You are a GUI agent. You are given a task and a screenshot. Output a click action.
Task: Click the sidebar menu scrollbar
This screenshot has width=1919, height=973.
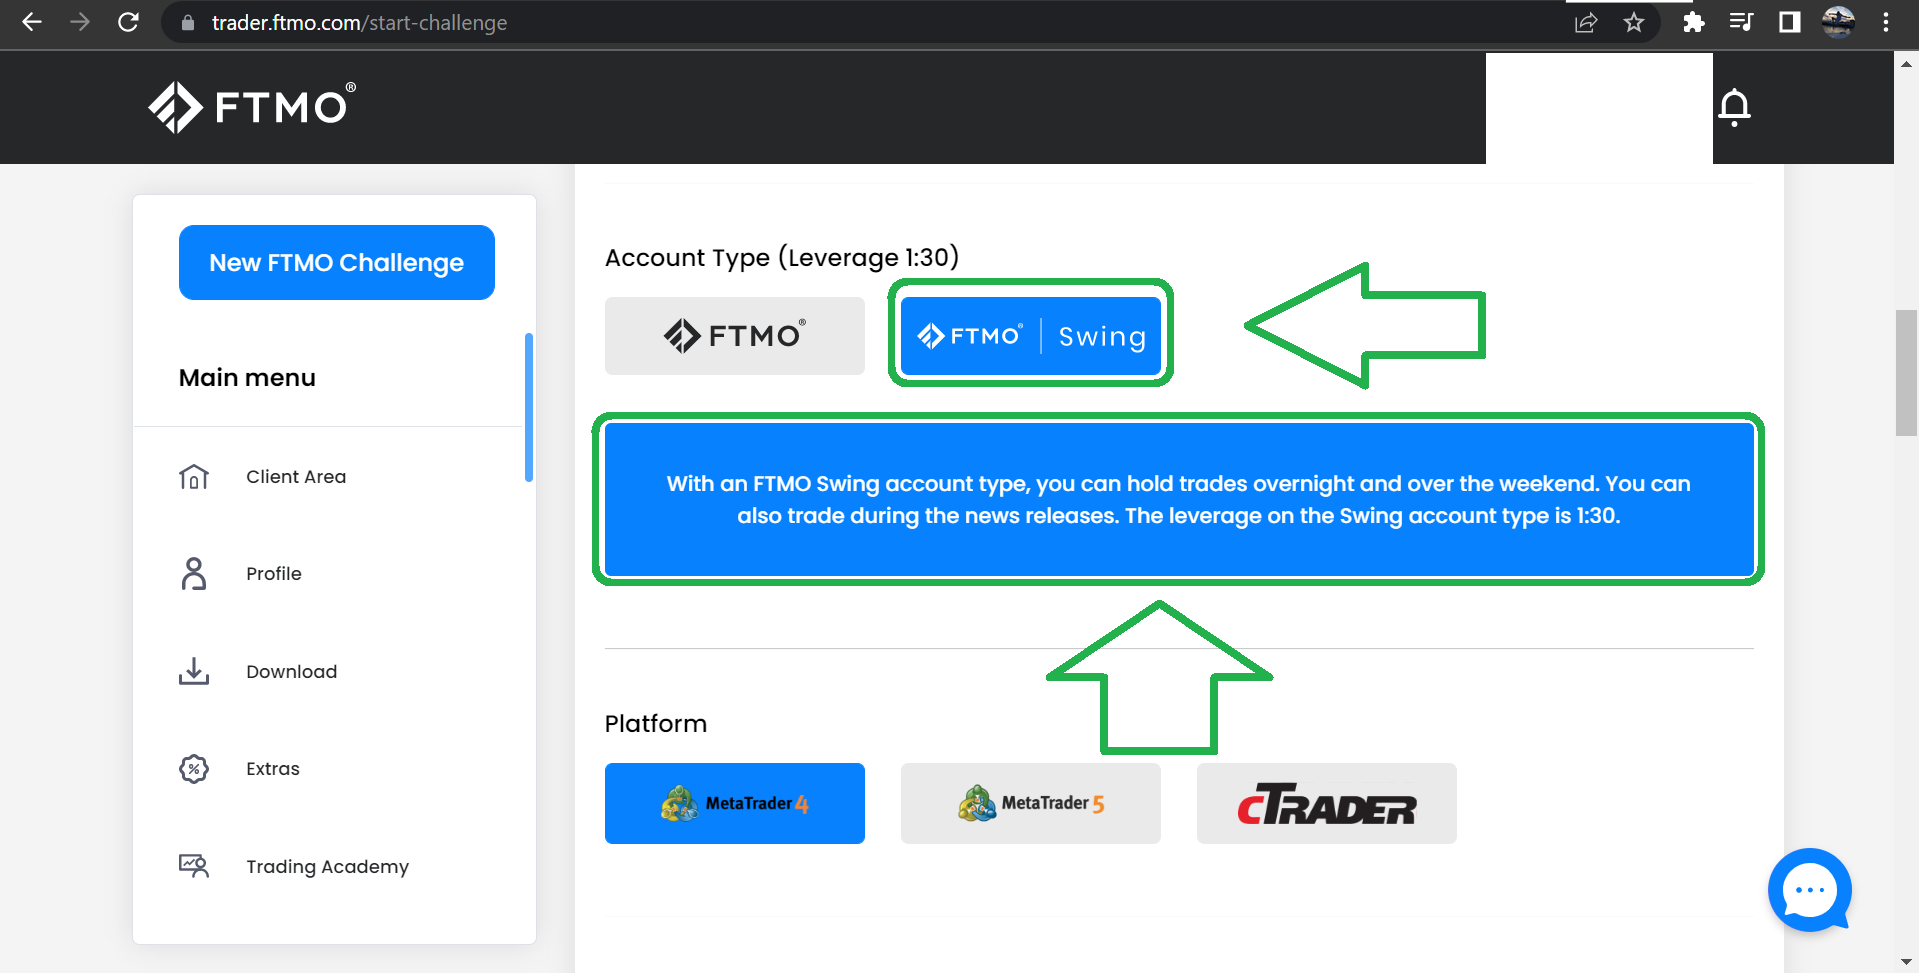(529, 408)
